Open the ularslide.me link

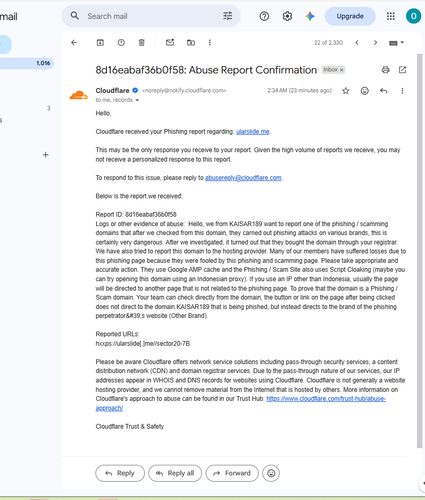(252, 132)
